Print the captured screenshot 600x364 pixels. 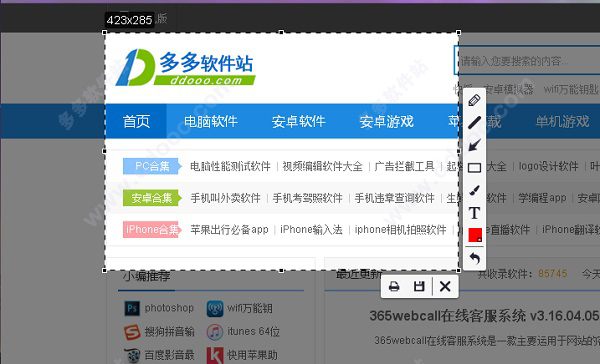(394, 286)
